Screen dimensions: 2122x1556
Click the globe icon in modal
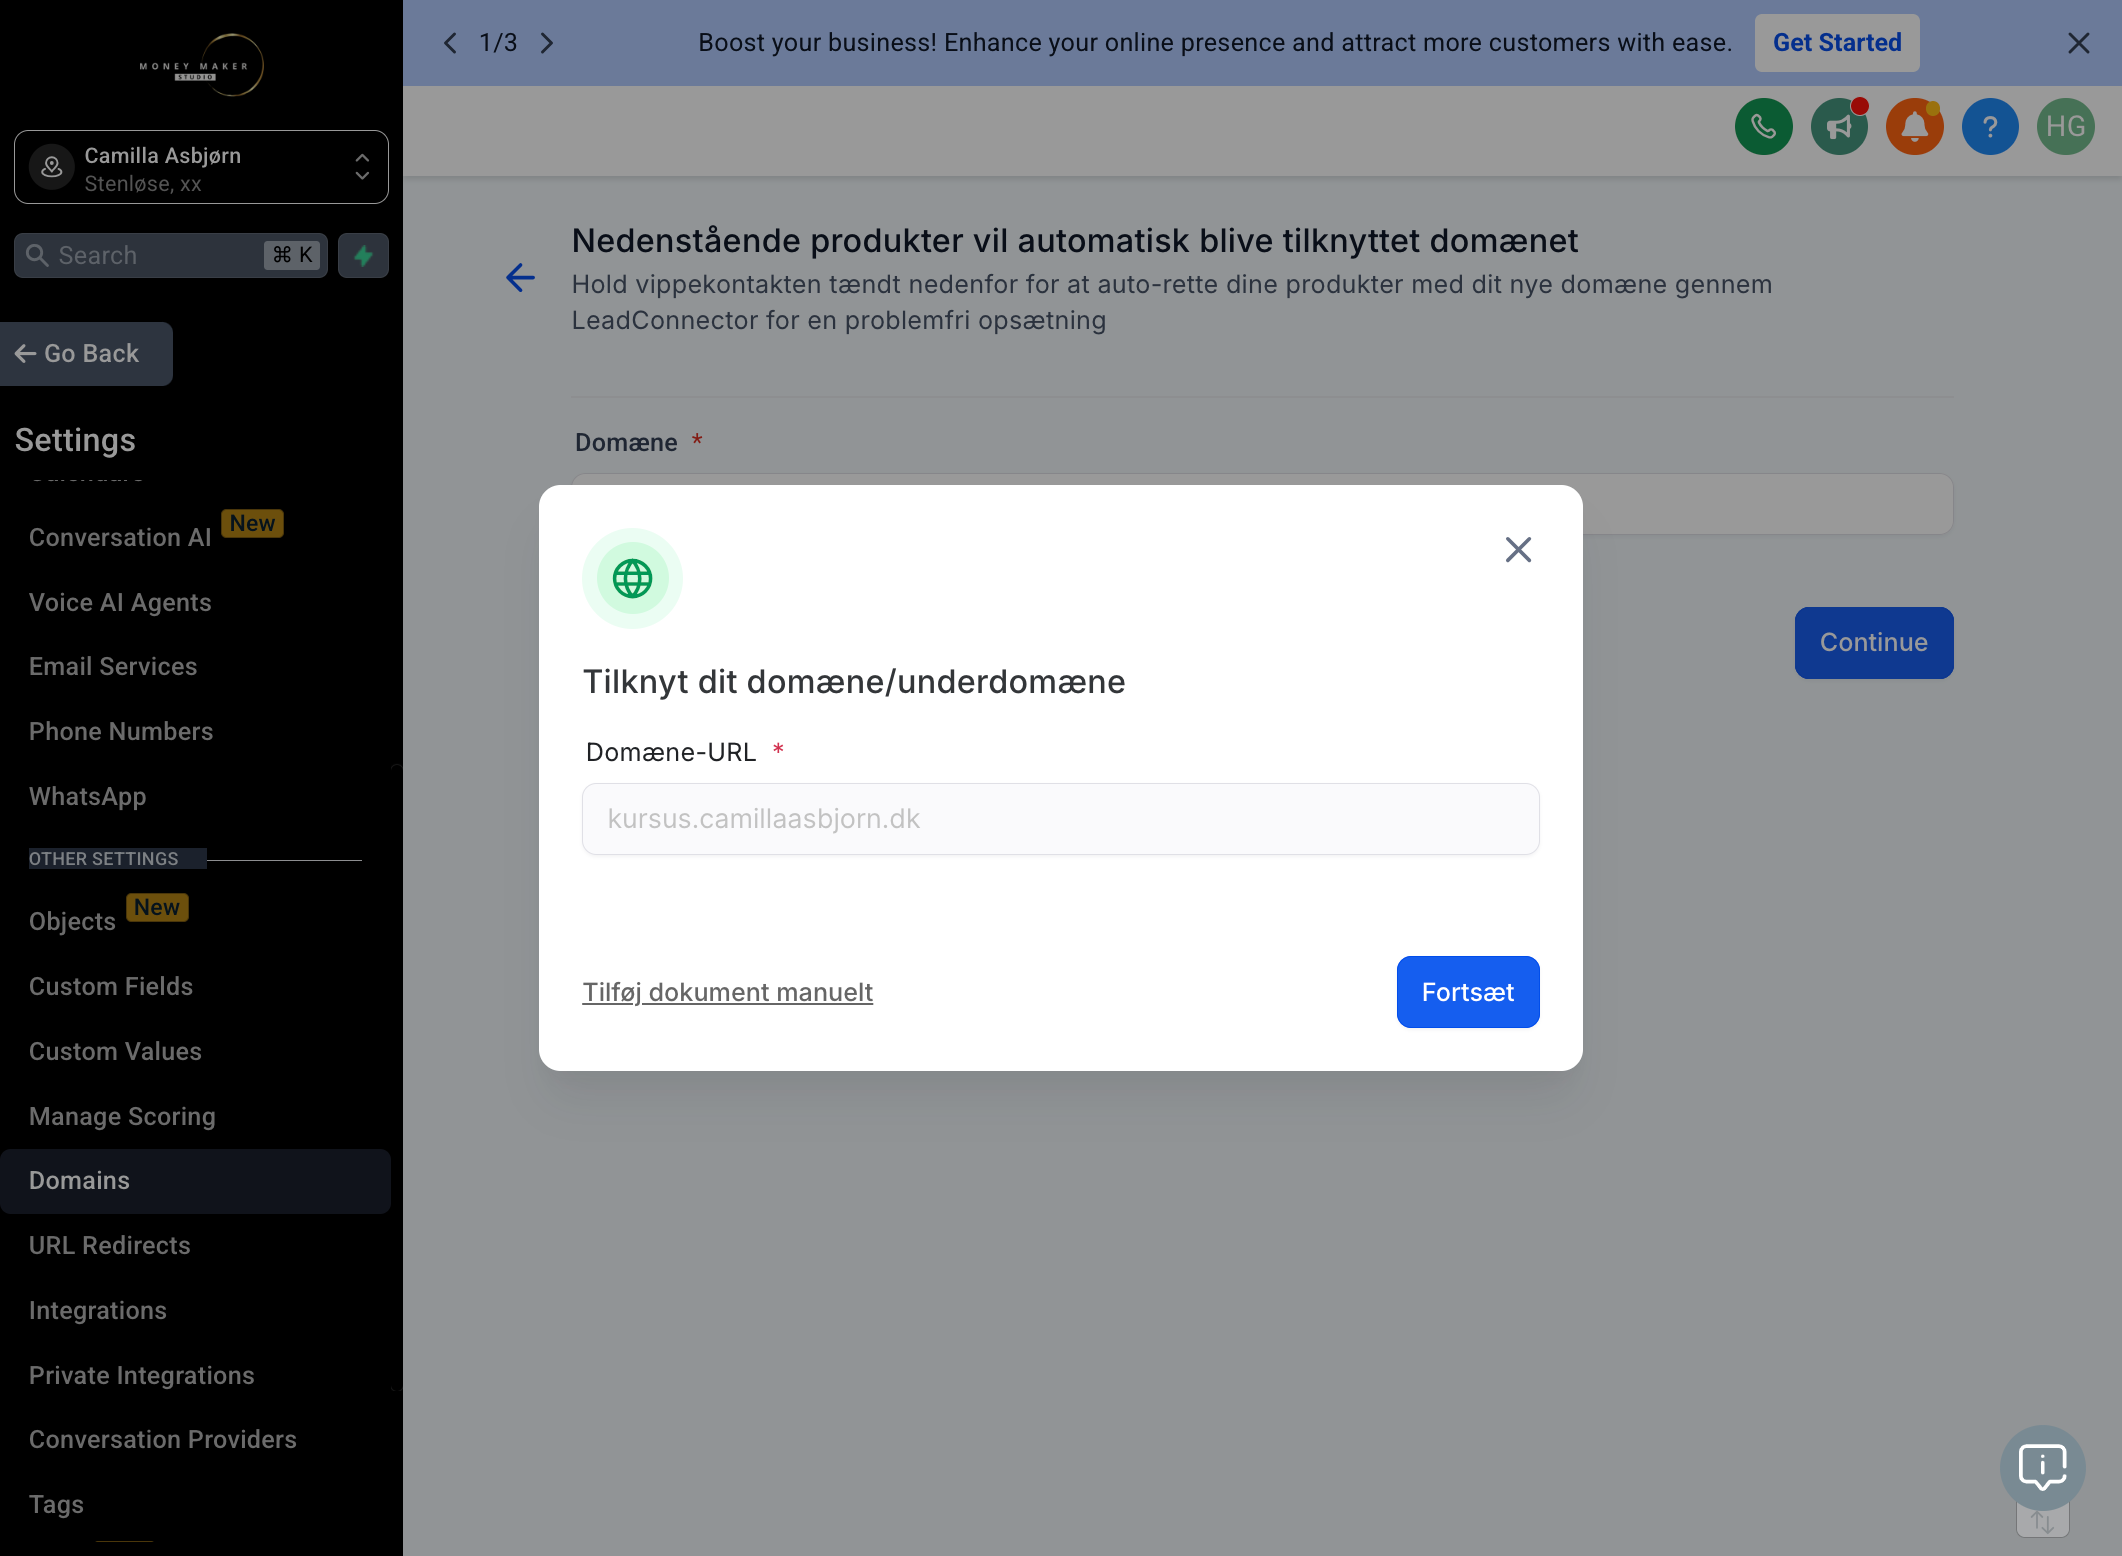(632, 578)
